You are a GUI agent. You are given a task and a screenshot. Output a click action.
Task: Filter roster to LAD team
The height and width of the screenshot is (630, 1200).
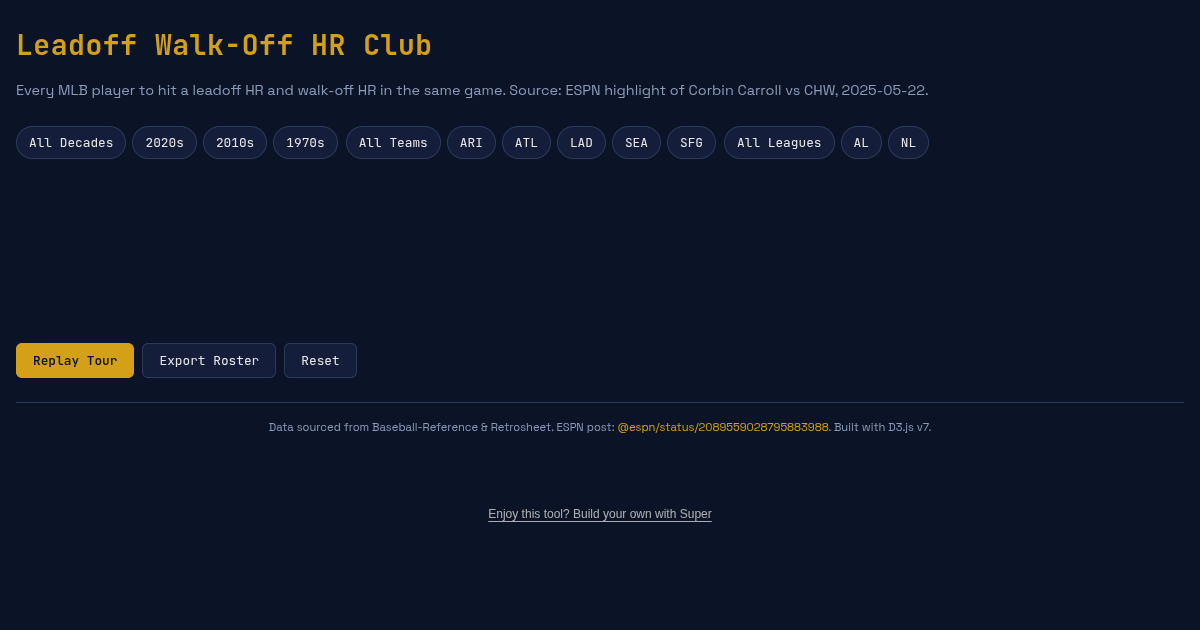click(581, 143)
